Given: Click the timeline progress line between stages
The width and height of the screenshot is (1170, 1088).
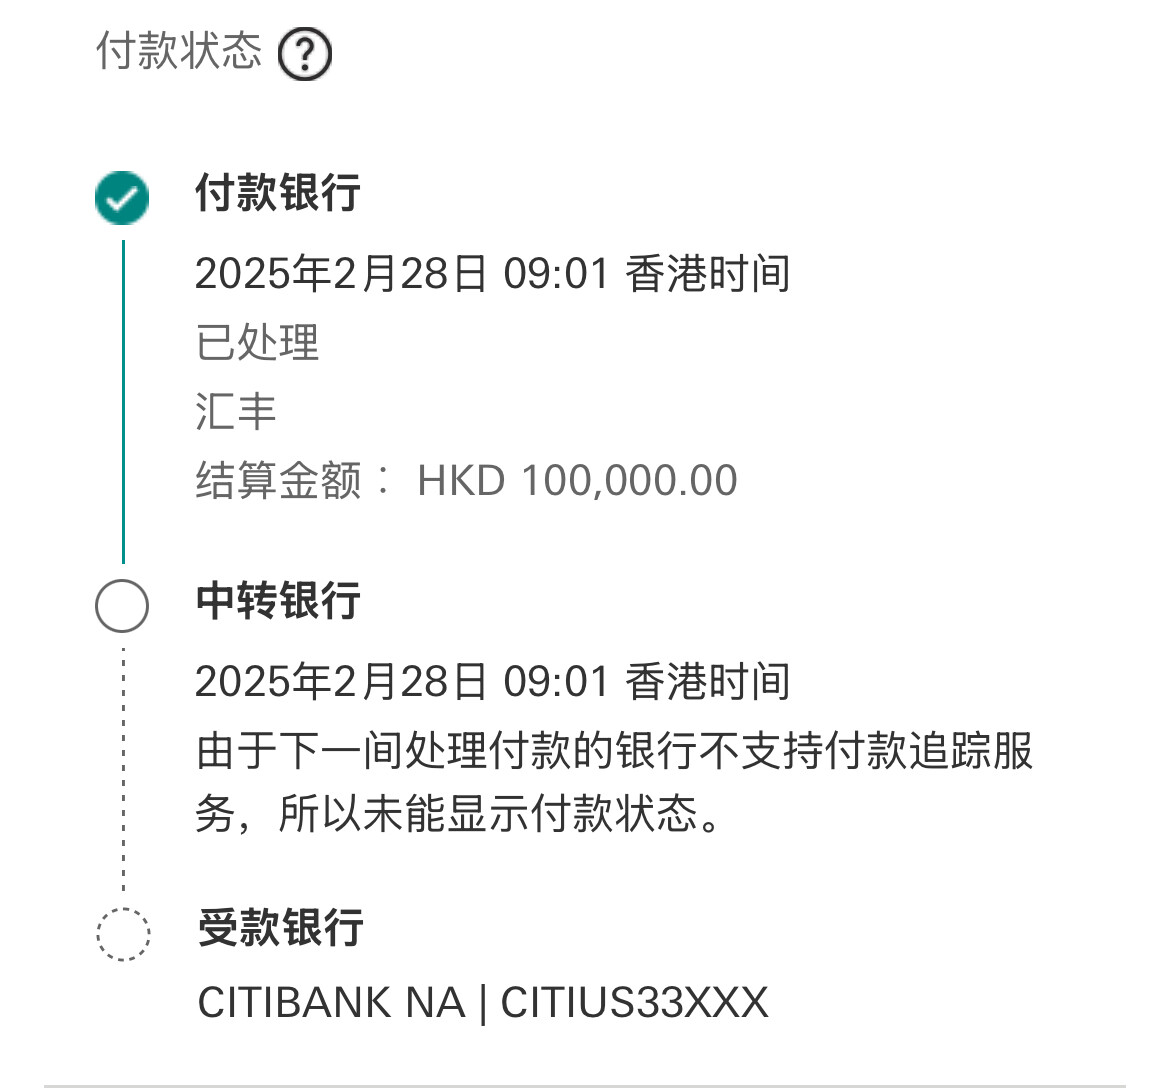Looking at the screenshot, I should [121, 400].
